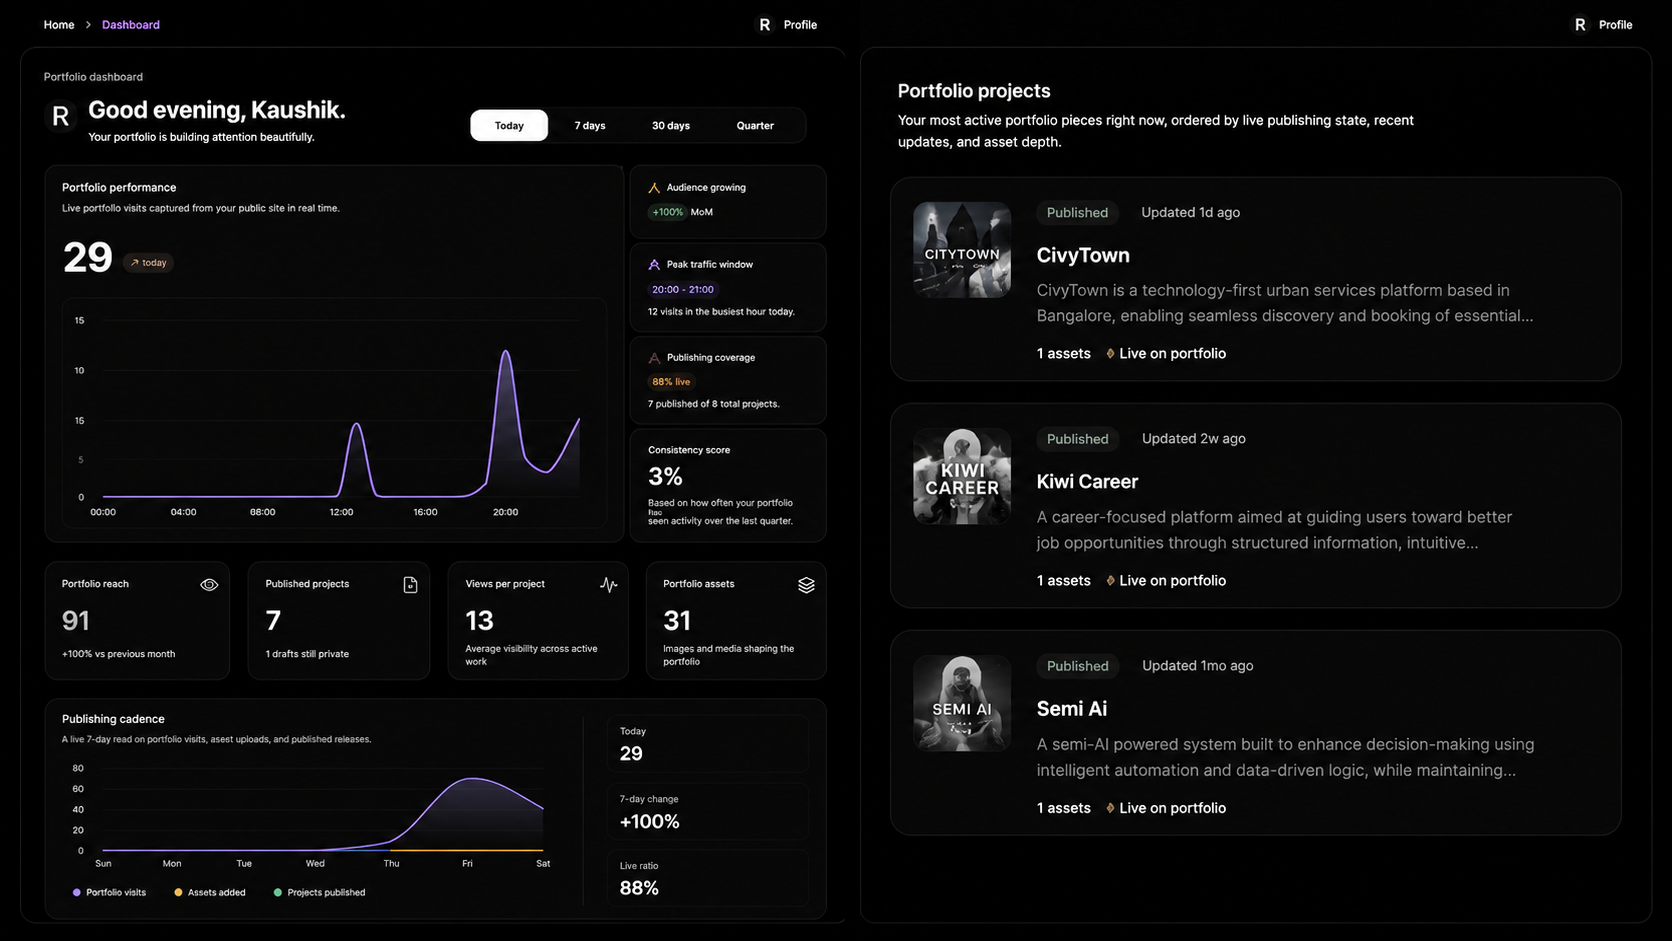
Task: Click the +100% MoM badge
Action: 667,212
